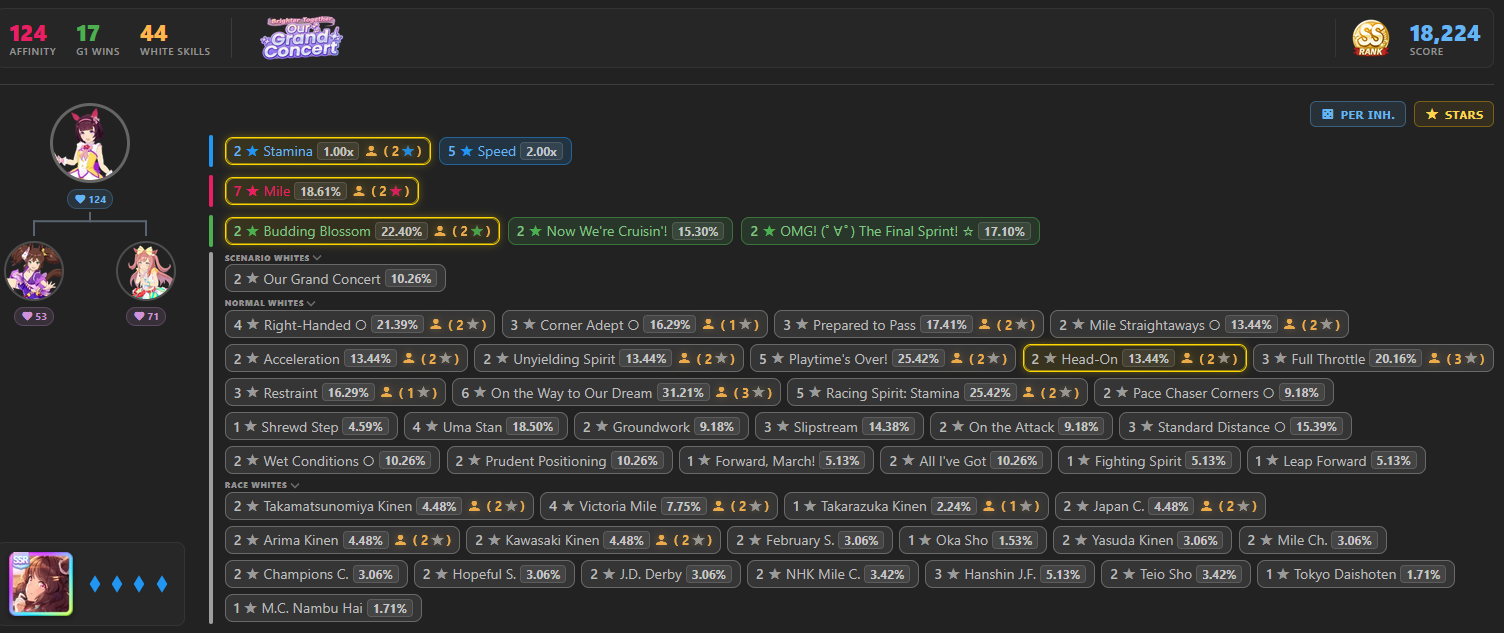
Task: Click the Full Throttle chip
Action: coord(1374,359)
